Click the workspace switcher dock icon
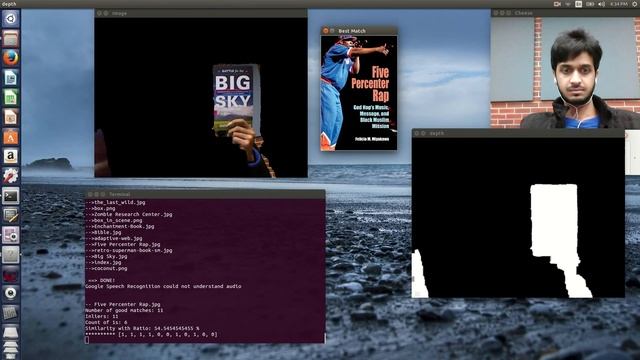This screenshot has width=640, height=360. tap(11, 313)
